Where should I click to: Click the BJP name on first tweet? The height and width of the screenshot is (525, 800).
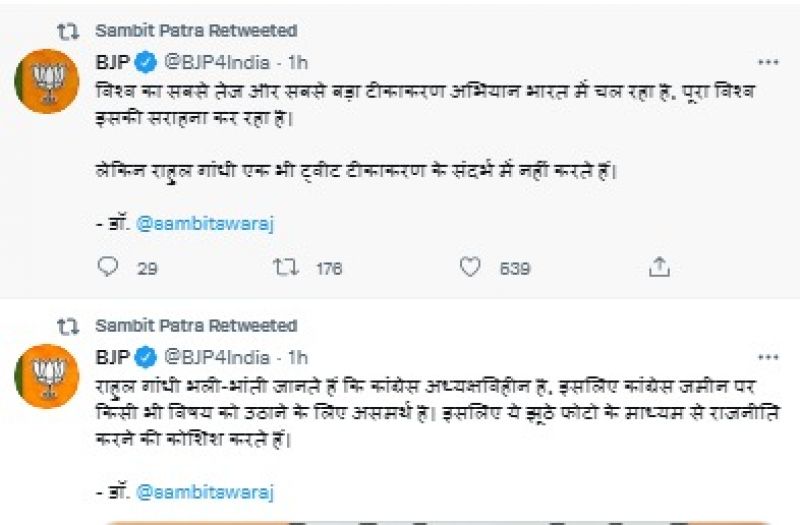click(112, 62)
